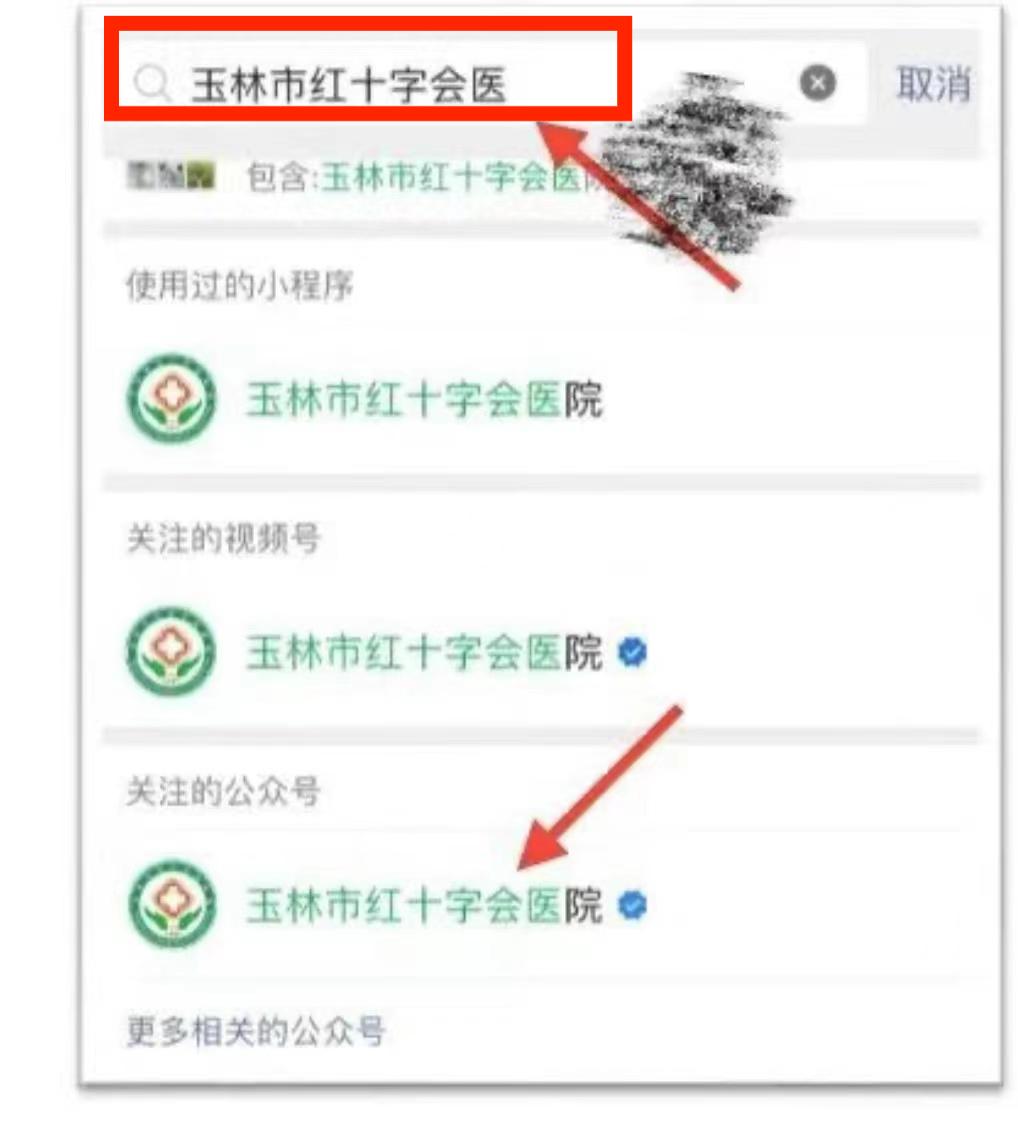Click the search magnifier icon
The height and width of the screenshot is (1147, 1018).
[x=152, y=83]
